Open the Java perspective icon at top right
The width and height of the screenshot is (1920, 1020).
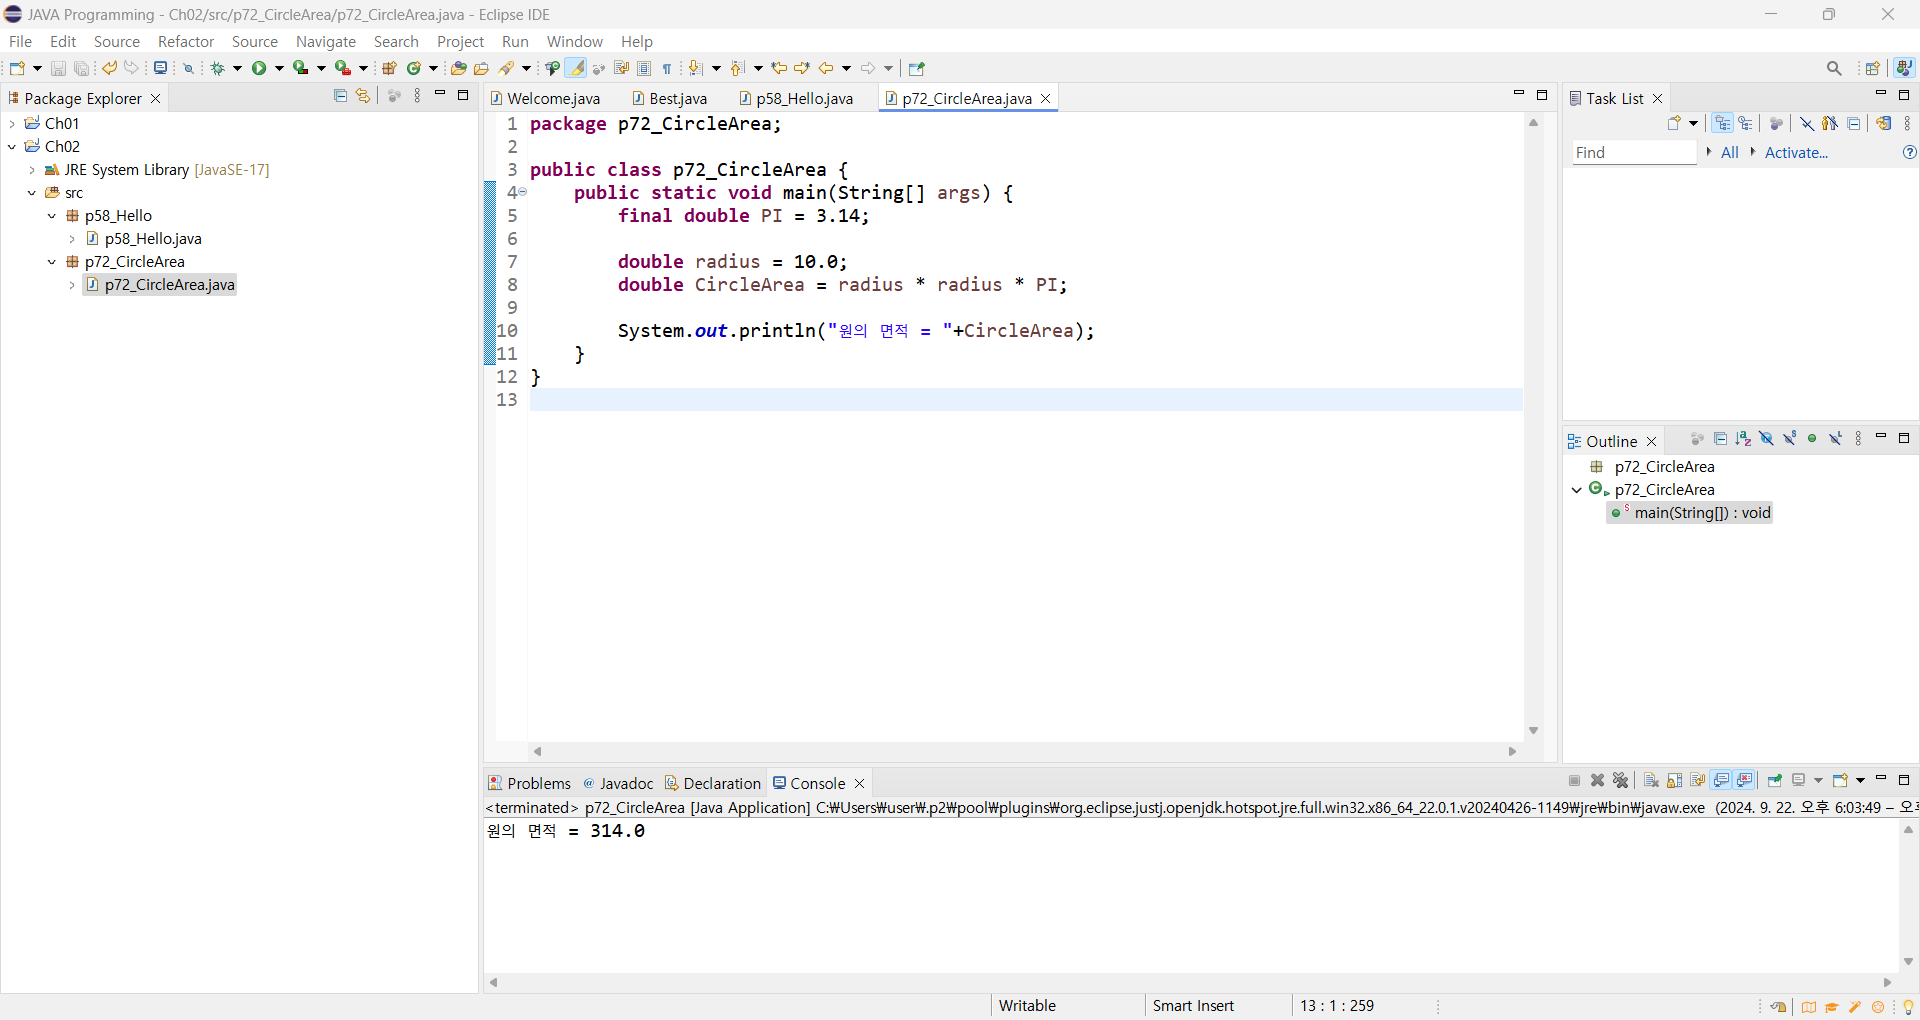pyautogui.click(x=1904, y=68)
